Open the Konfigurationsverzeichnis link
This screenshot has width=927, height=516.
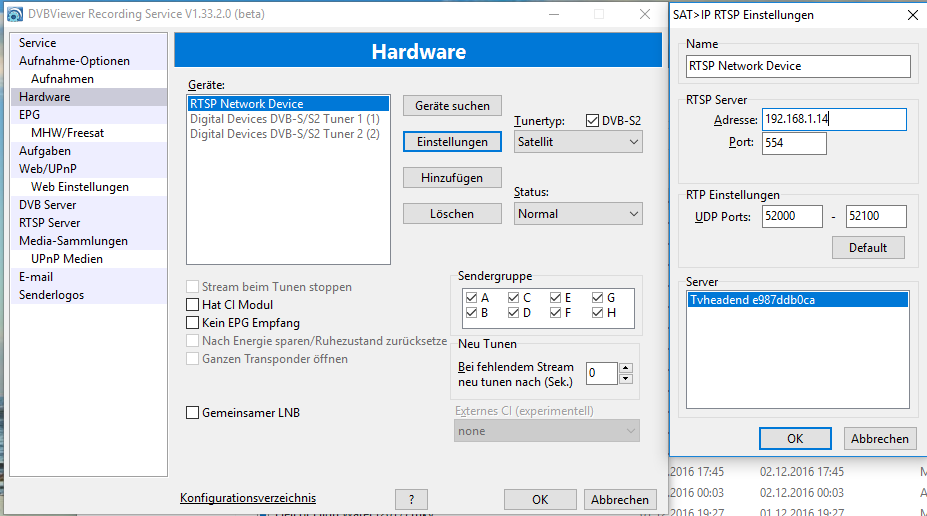[248, 498]
